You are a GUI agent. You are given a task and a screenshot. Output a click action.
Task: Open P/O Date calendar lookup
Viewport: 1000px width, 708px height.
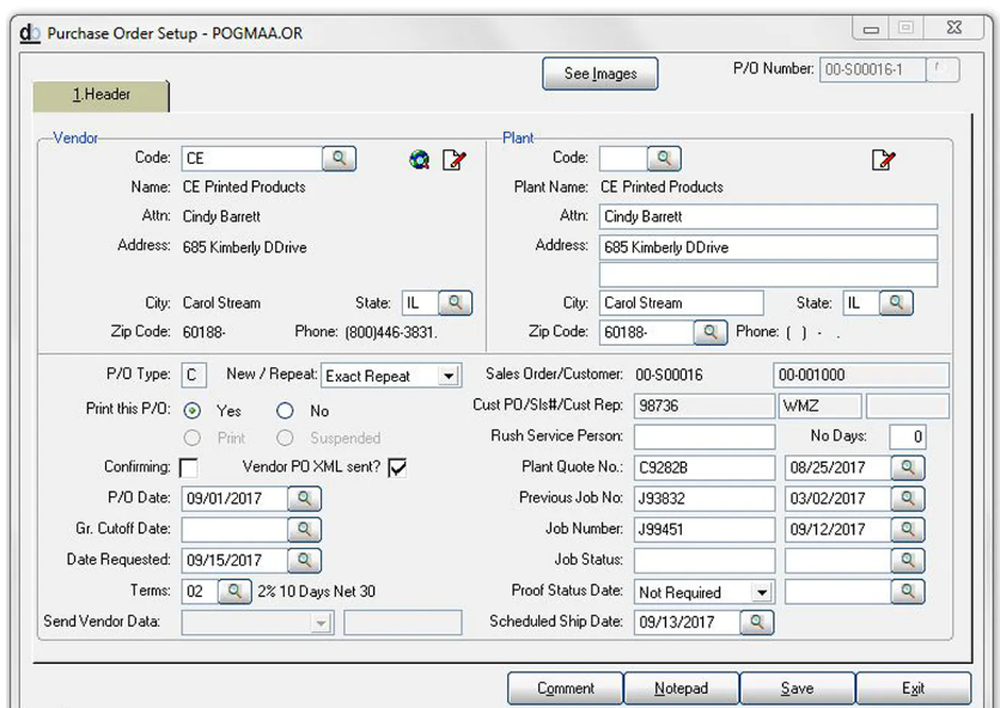(x=304, y=498)
